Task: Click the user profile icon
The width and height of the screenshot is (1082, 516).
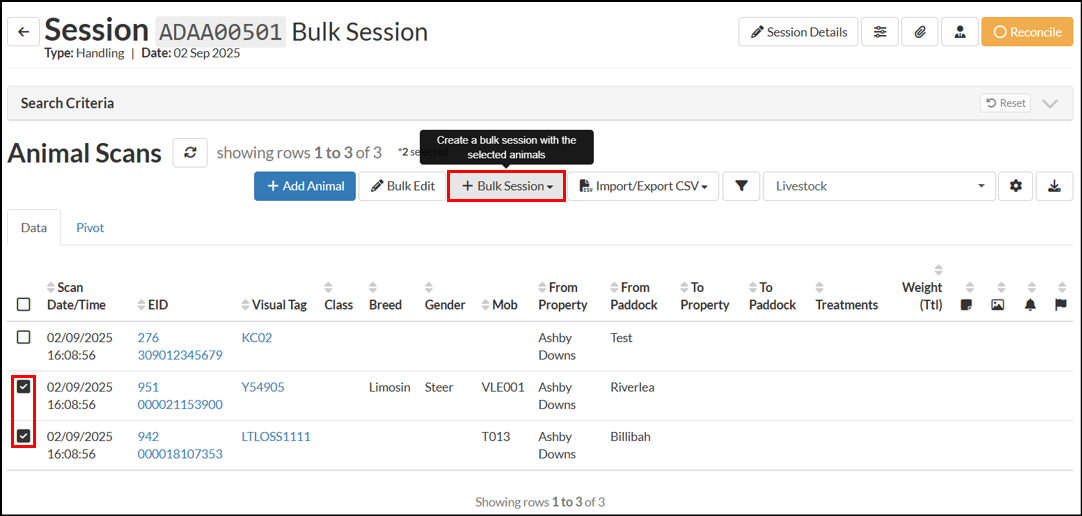Action: point(960,32)
